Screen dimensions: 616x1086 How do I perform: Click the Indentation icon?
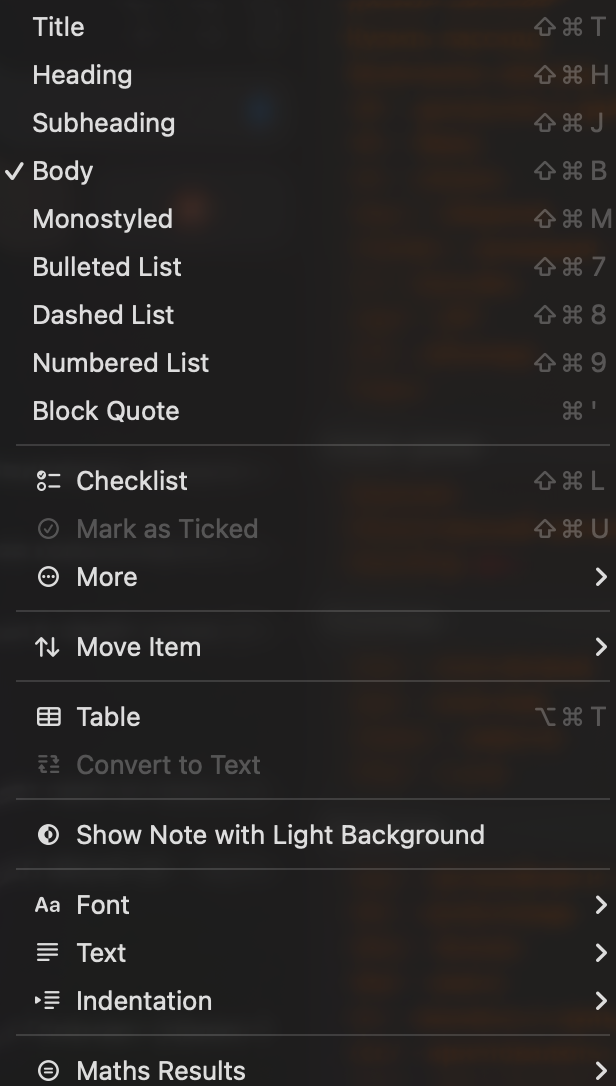tap(48, 1001)
